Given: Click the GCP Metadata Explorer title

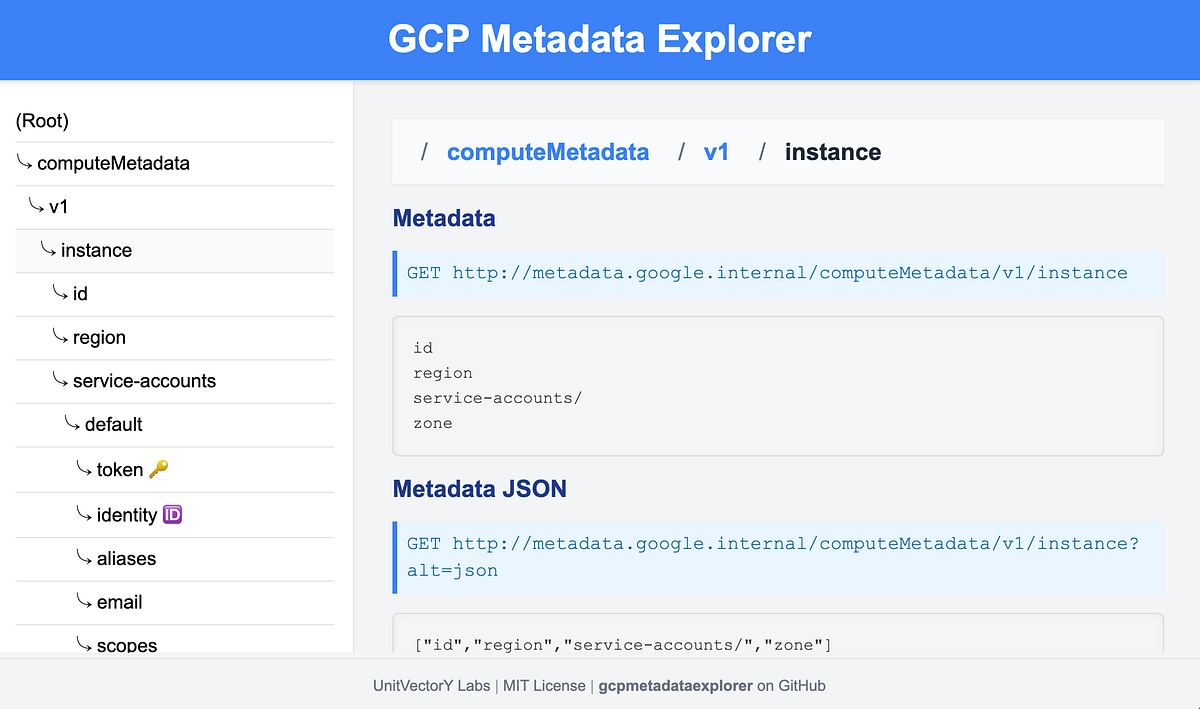Looking at the screenshot, I should tap(599, 39).
